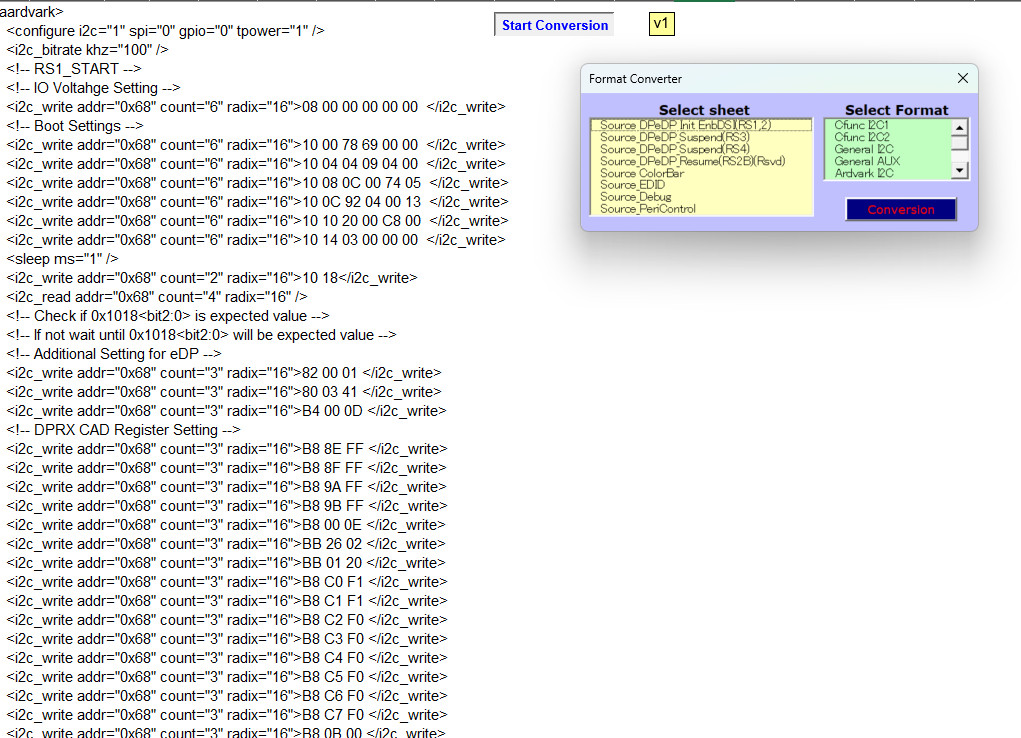
Task: Pick Source_PeriControl from sheet list
Action: tap(648, 209)
